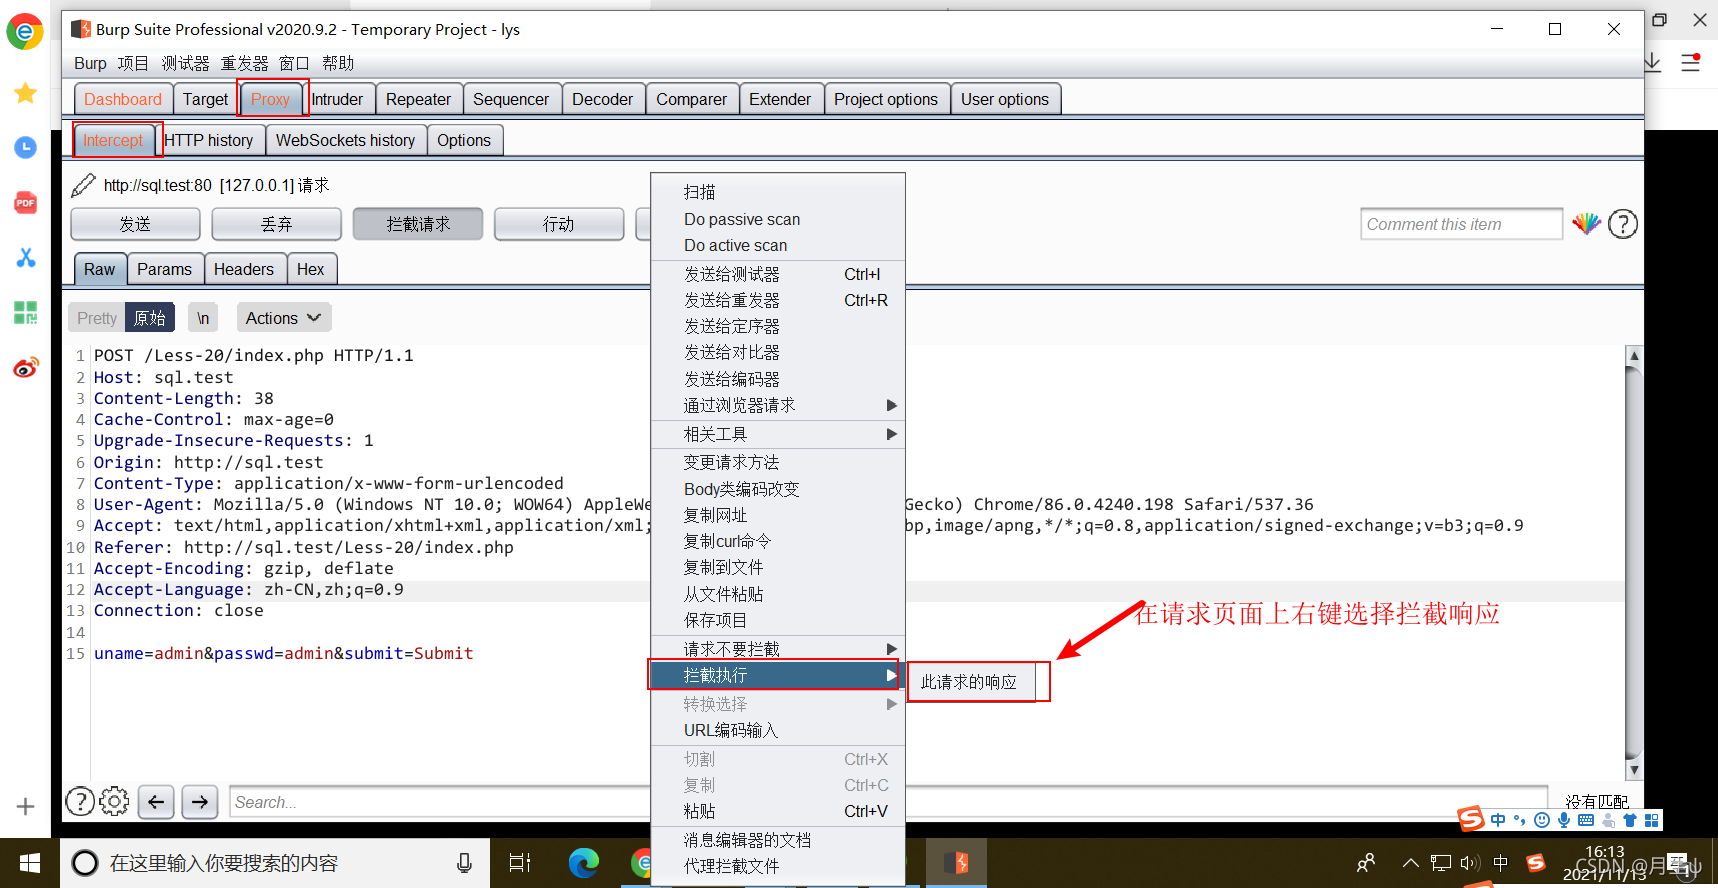This screenshot has height=888, width=1718.
Task: Add new item with sidebar plus icon
Action: [26, 806]
